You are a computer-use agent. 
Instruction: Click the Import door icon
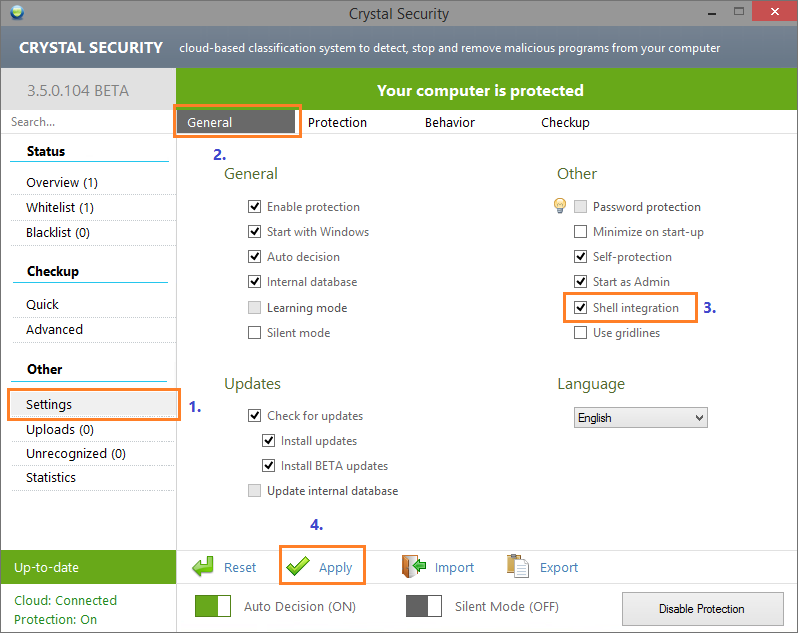point(414,567)
